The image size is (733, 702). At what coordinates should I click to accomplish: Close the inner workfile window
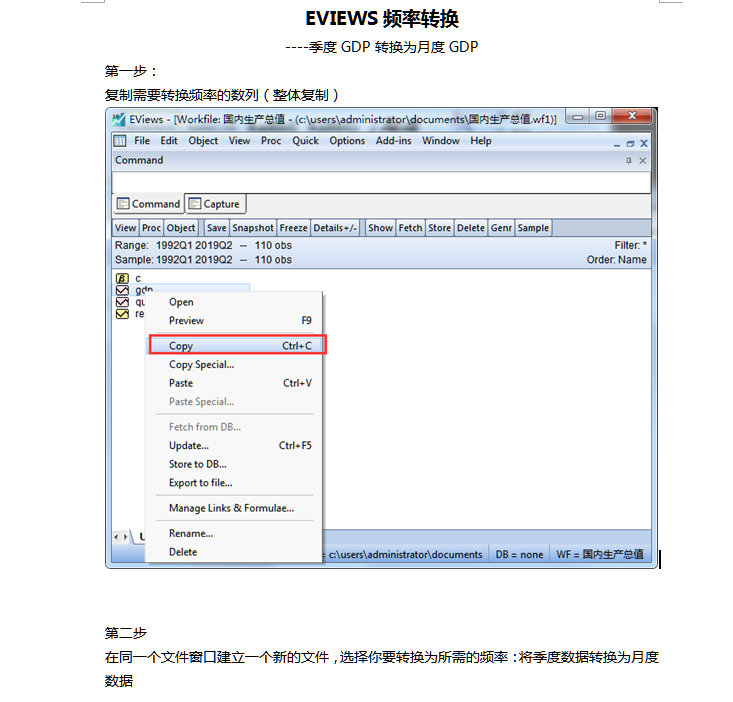[x=644, y=143]
